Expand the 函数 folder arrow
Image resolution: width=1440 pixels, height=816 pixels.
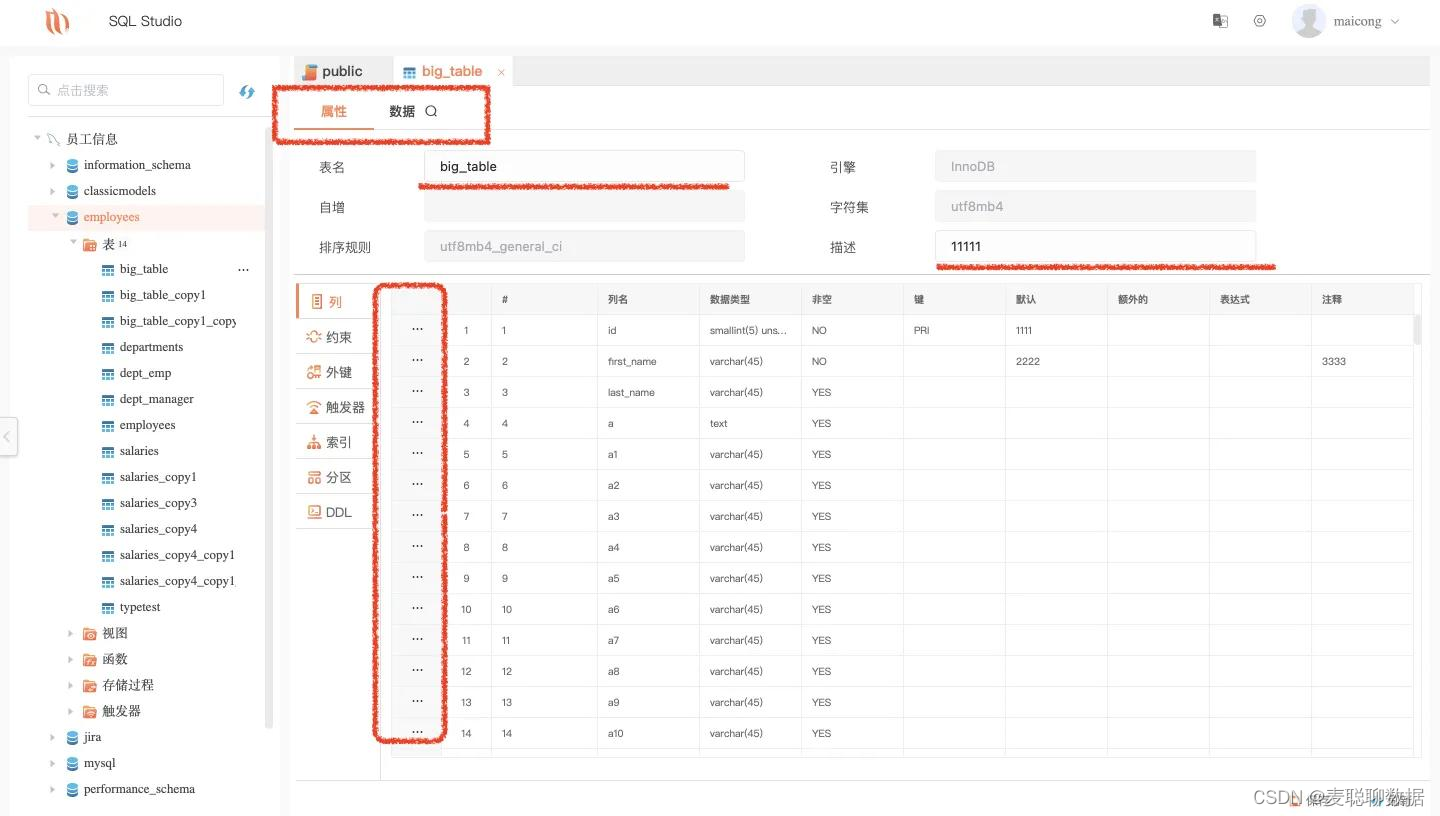click(x=71, y=659)
